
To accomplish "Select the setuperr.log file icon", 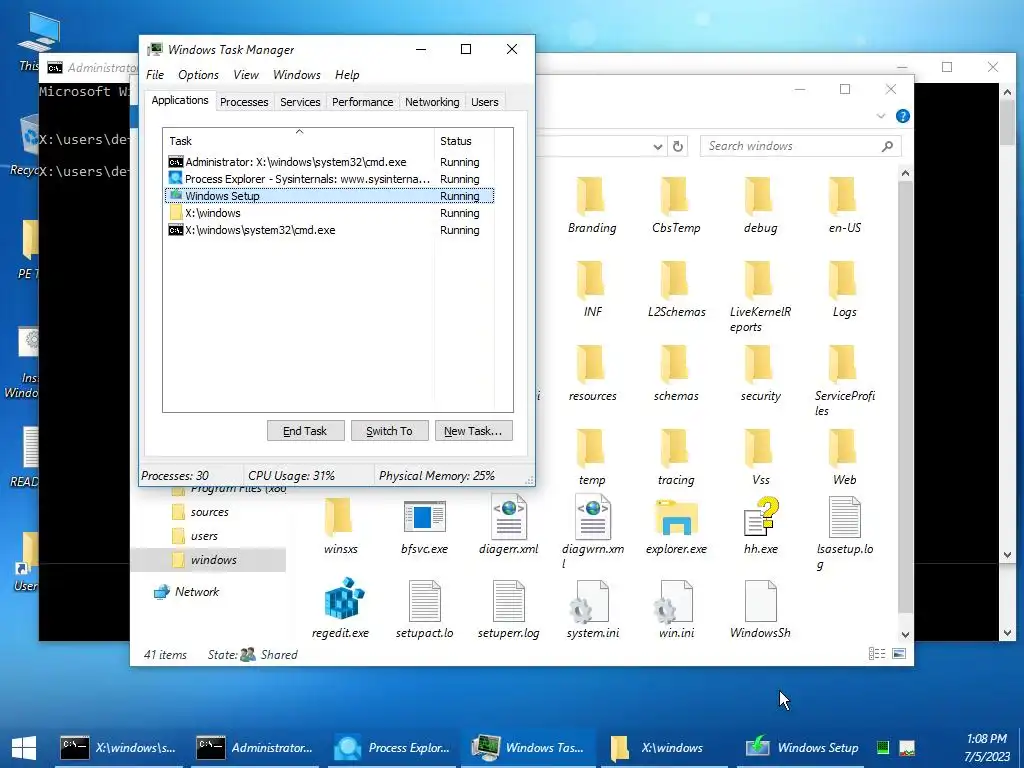I will coord(508,601).
